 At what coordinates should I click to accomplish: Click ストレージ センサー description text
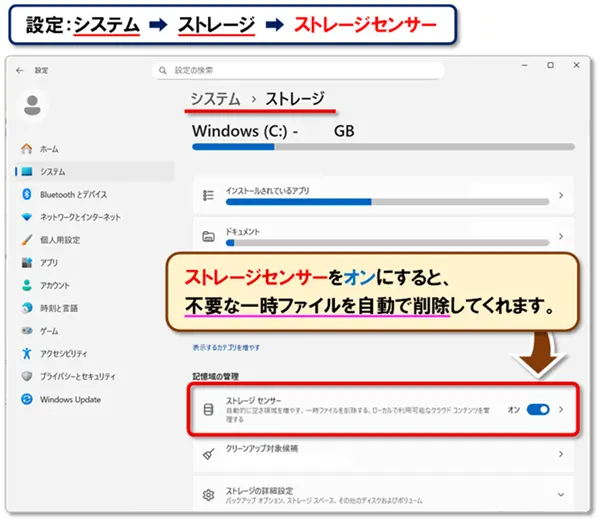tap(358, 415)
